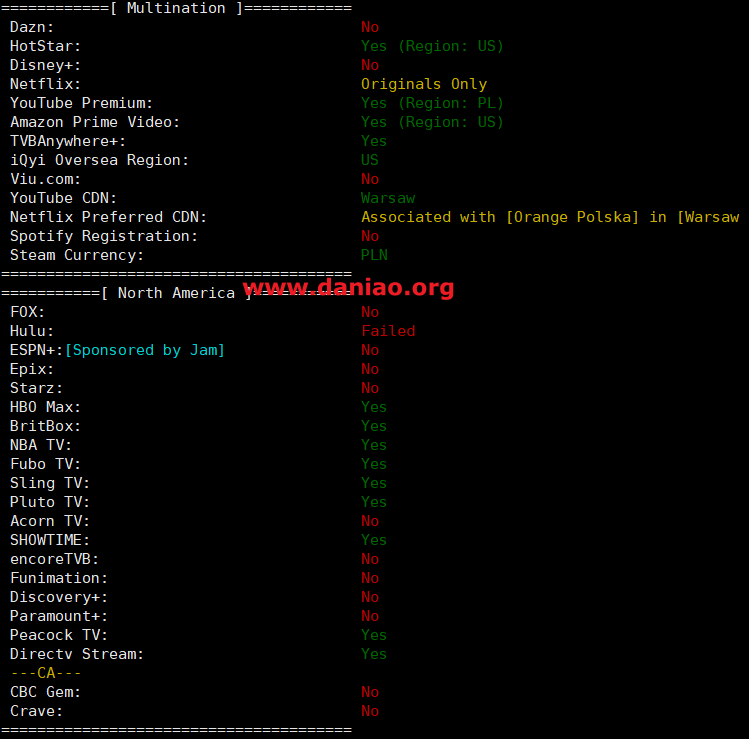Select the YouTube CDN value "Warsaw"
This screenshot has width=749, height=739.
tap(388, 198)
